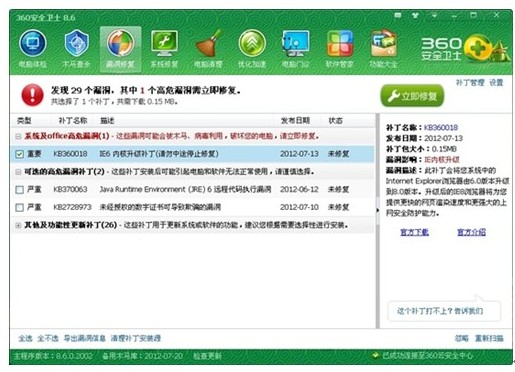Click 忽略 ignore link
Screen dimensions: 515x372
tap(462, 338)
